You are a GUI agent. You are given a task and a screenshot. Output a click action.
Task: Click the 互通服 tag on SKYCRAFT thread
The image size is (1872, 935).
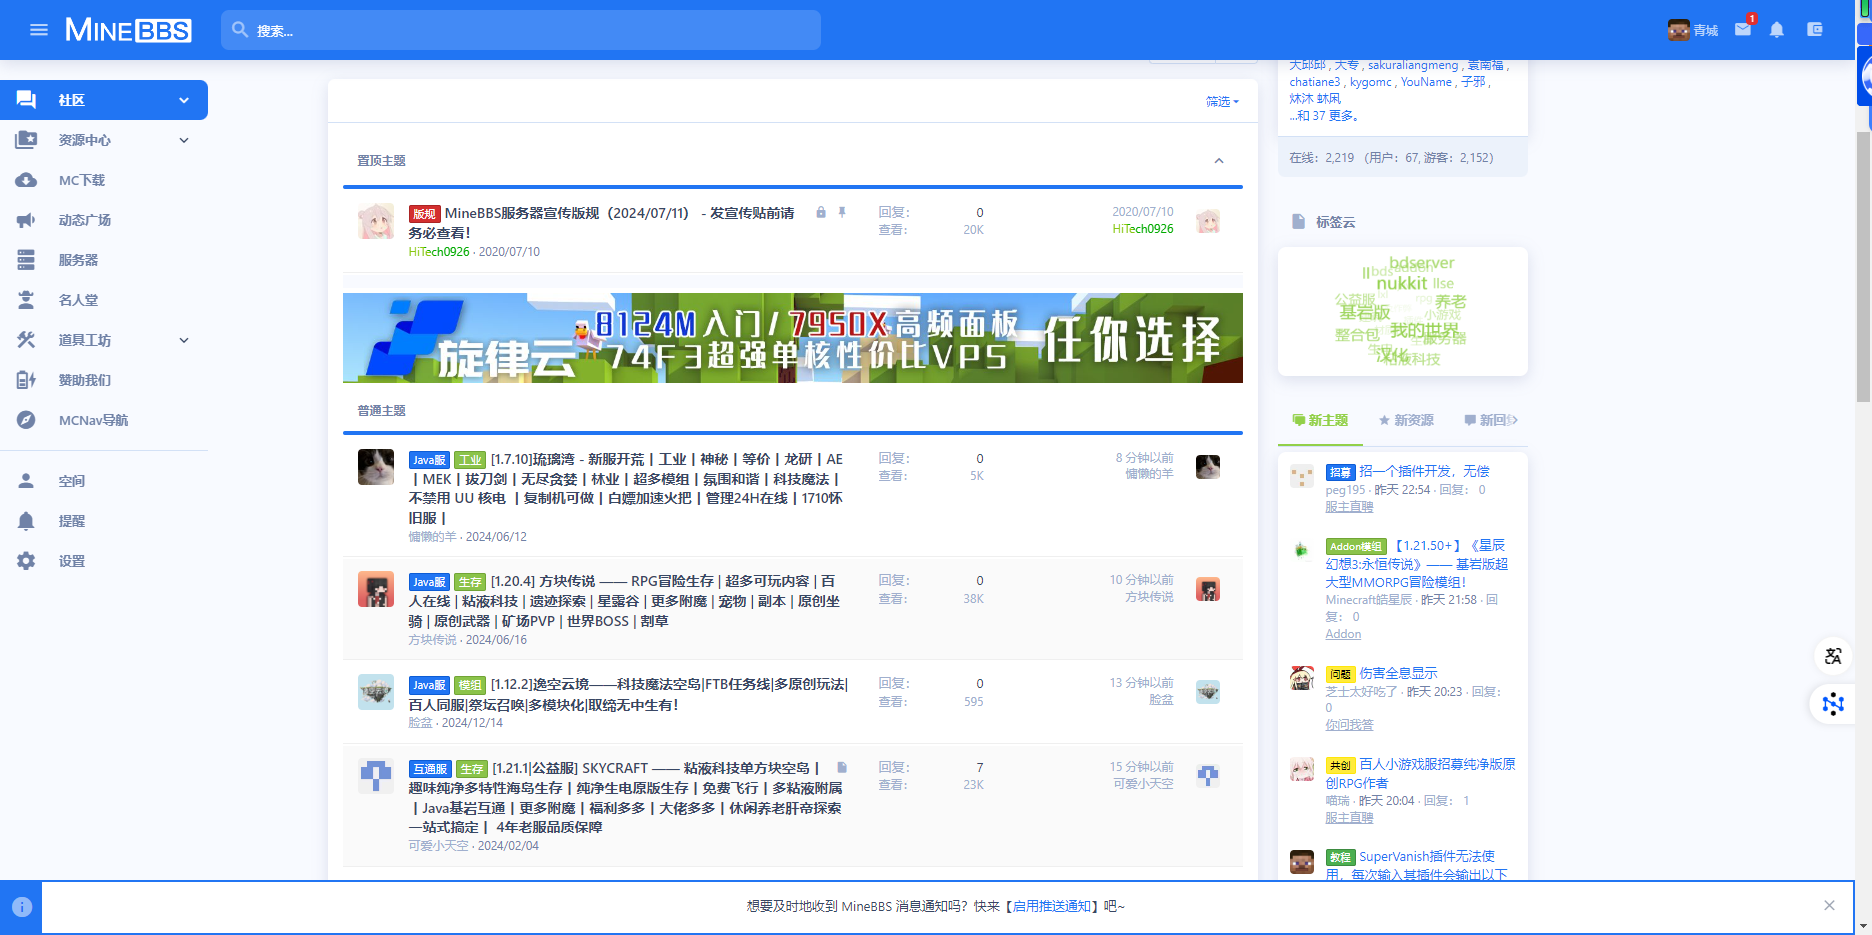429,769
